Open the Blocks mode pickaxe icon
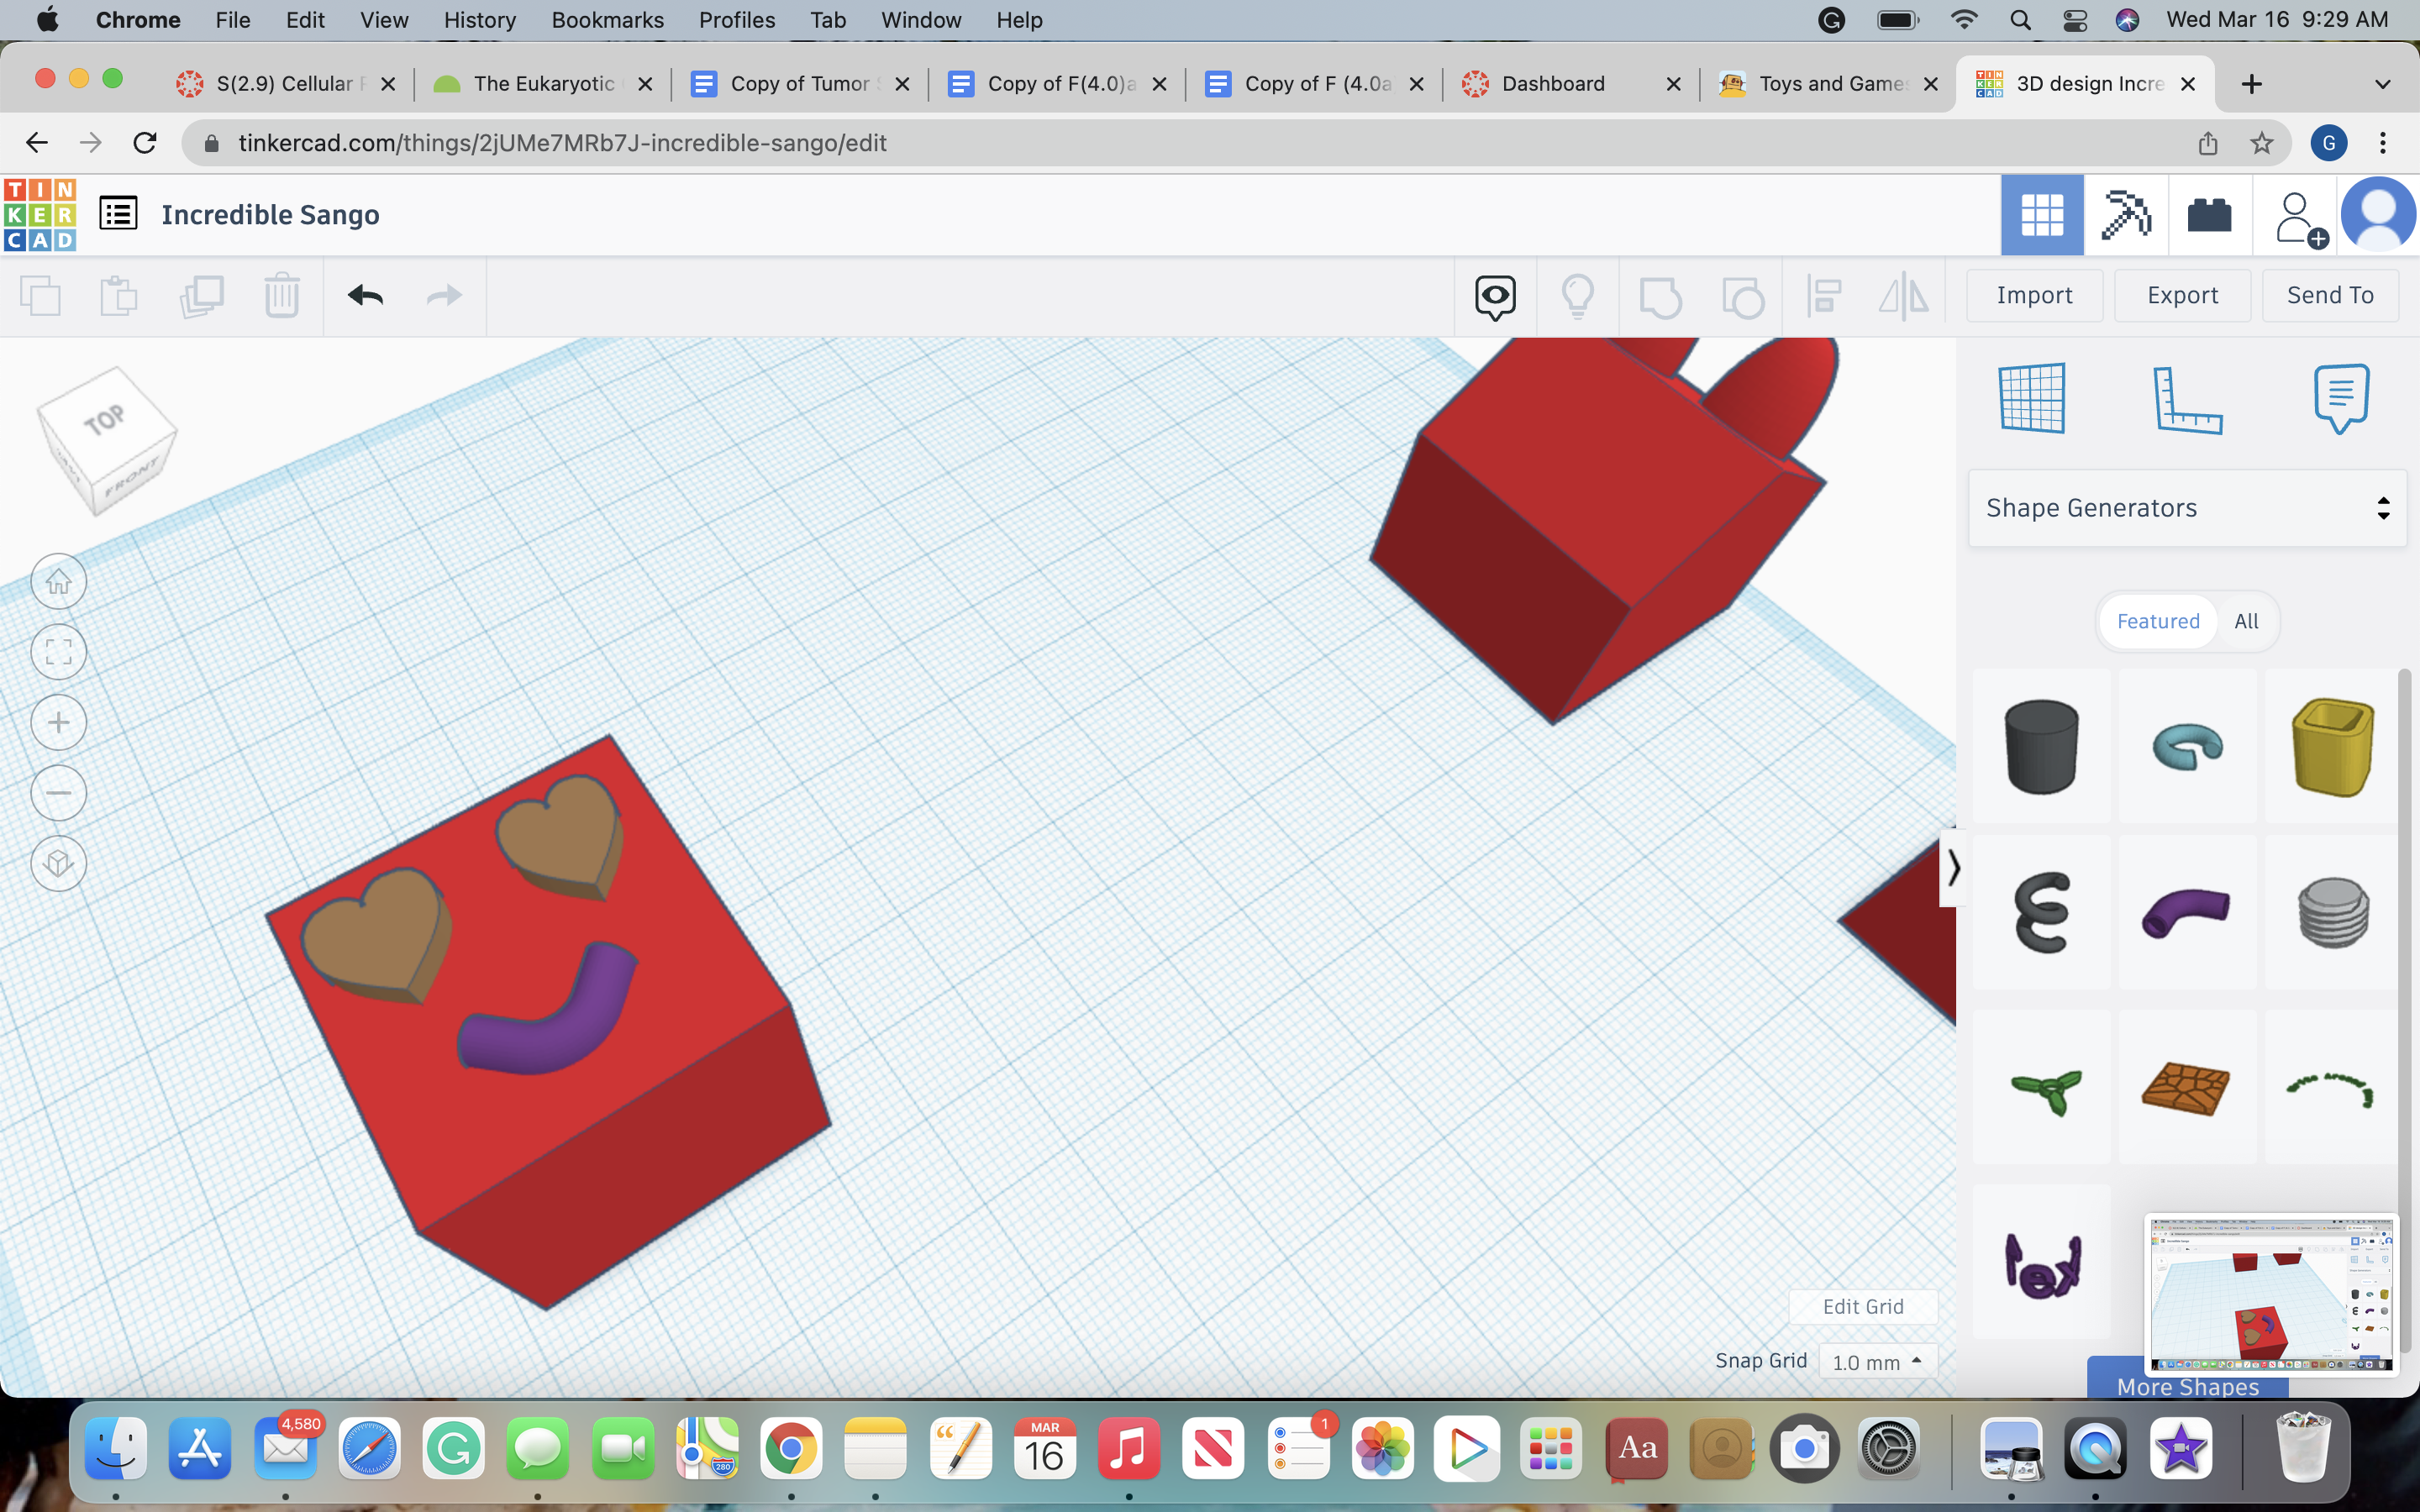The image size is (2420, 1512). [x=2125, y=215]
